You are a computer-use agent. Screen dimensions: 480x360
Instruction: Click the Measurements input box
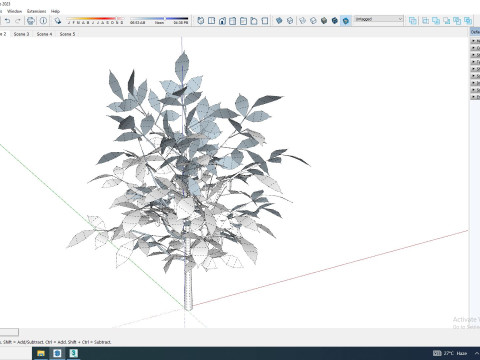(9, 332)
